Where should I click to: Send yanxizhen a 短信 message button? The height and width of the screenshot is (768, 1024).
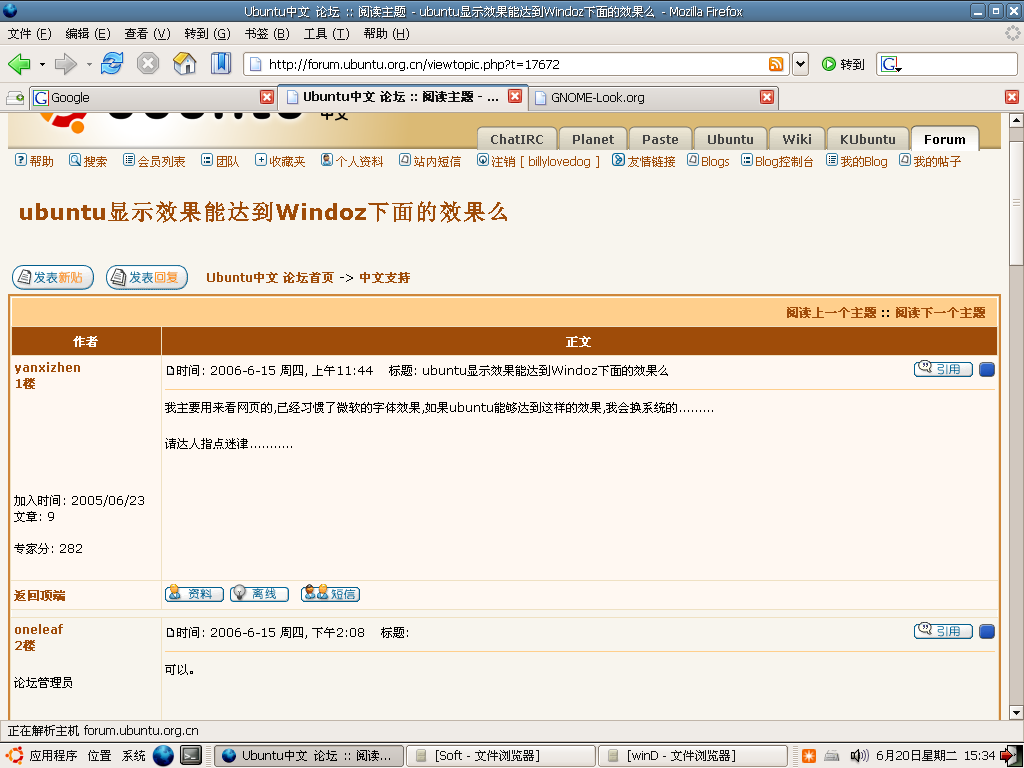(x=330, y=593)
